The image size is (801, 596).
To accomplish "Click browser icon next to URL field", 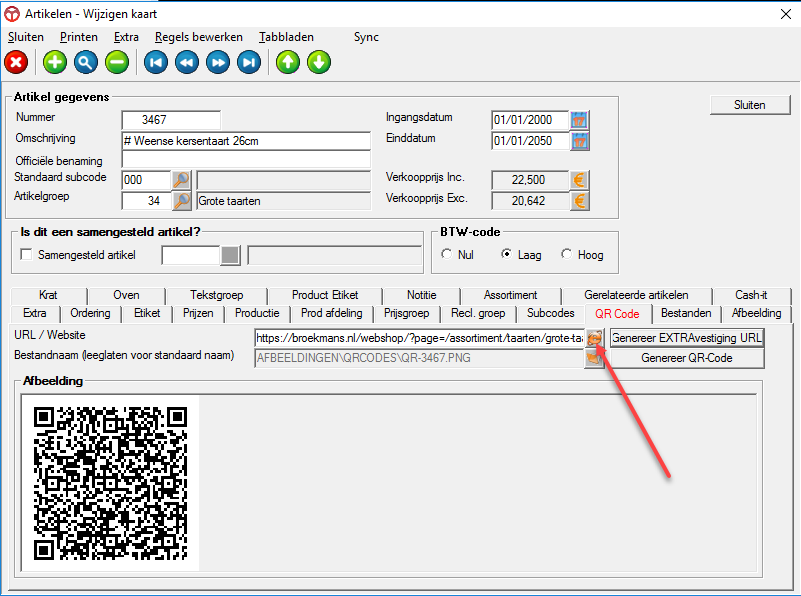I will 594,338.
